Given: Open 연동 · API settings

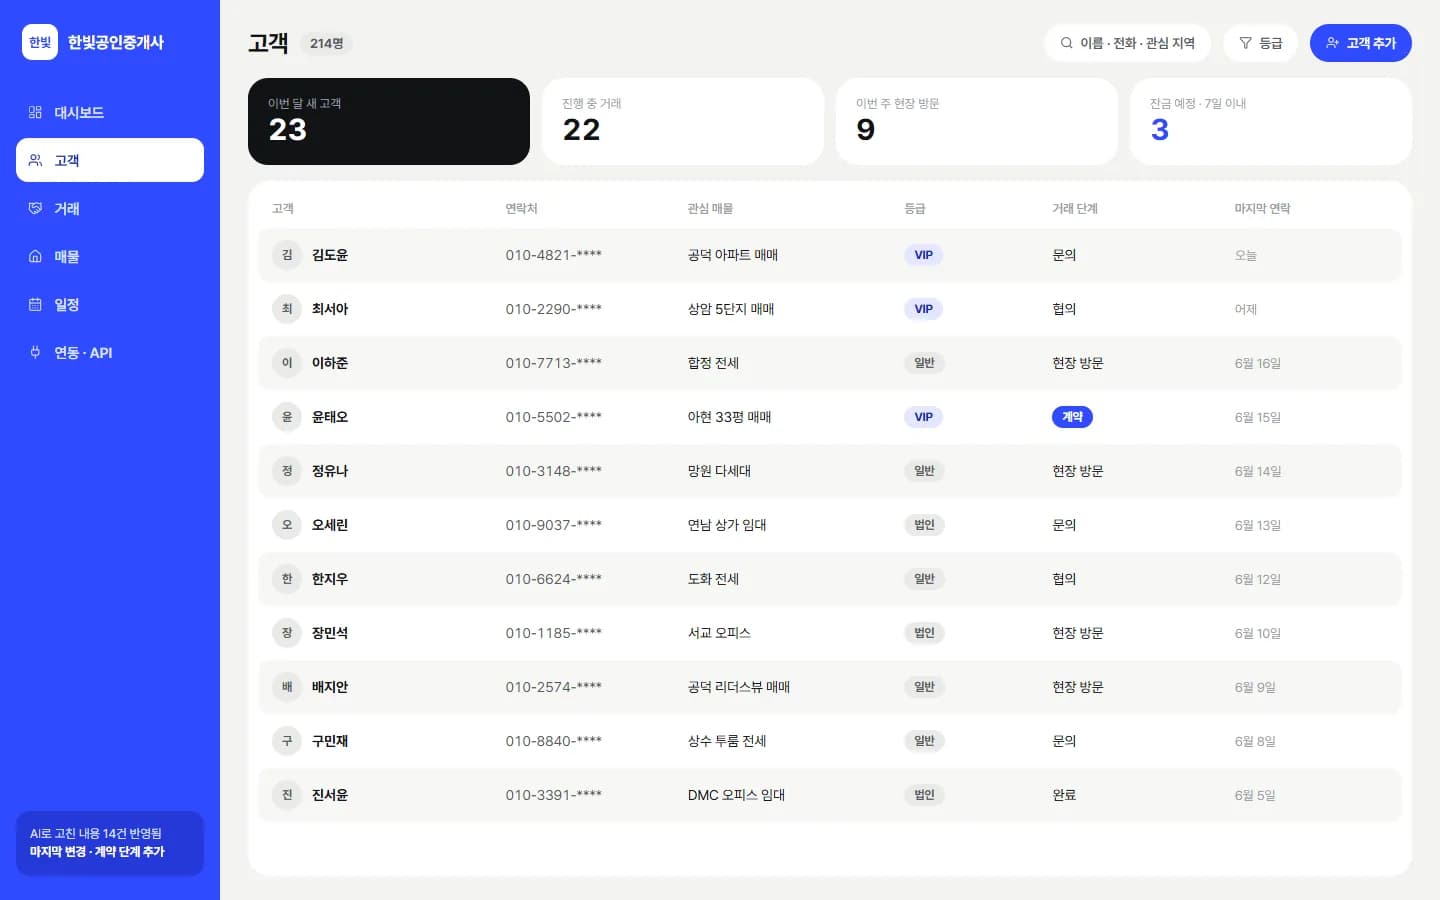Looking at the screenshot, I should point(110,352).
